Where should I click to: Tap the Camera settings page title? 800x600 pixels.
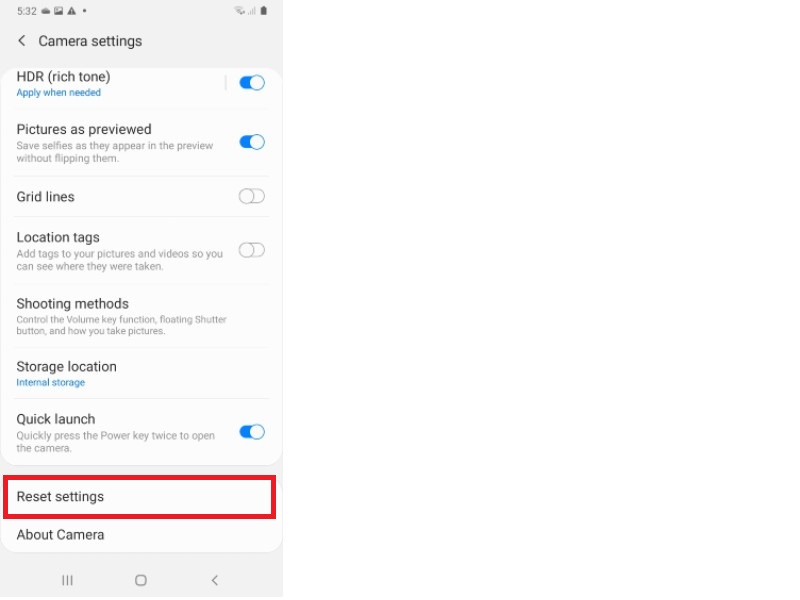point(90,41)
